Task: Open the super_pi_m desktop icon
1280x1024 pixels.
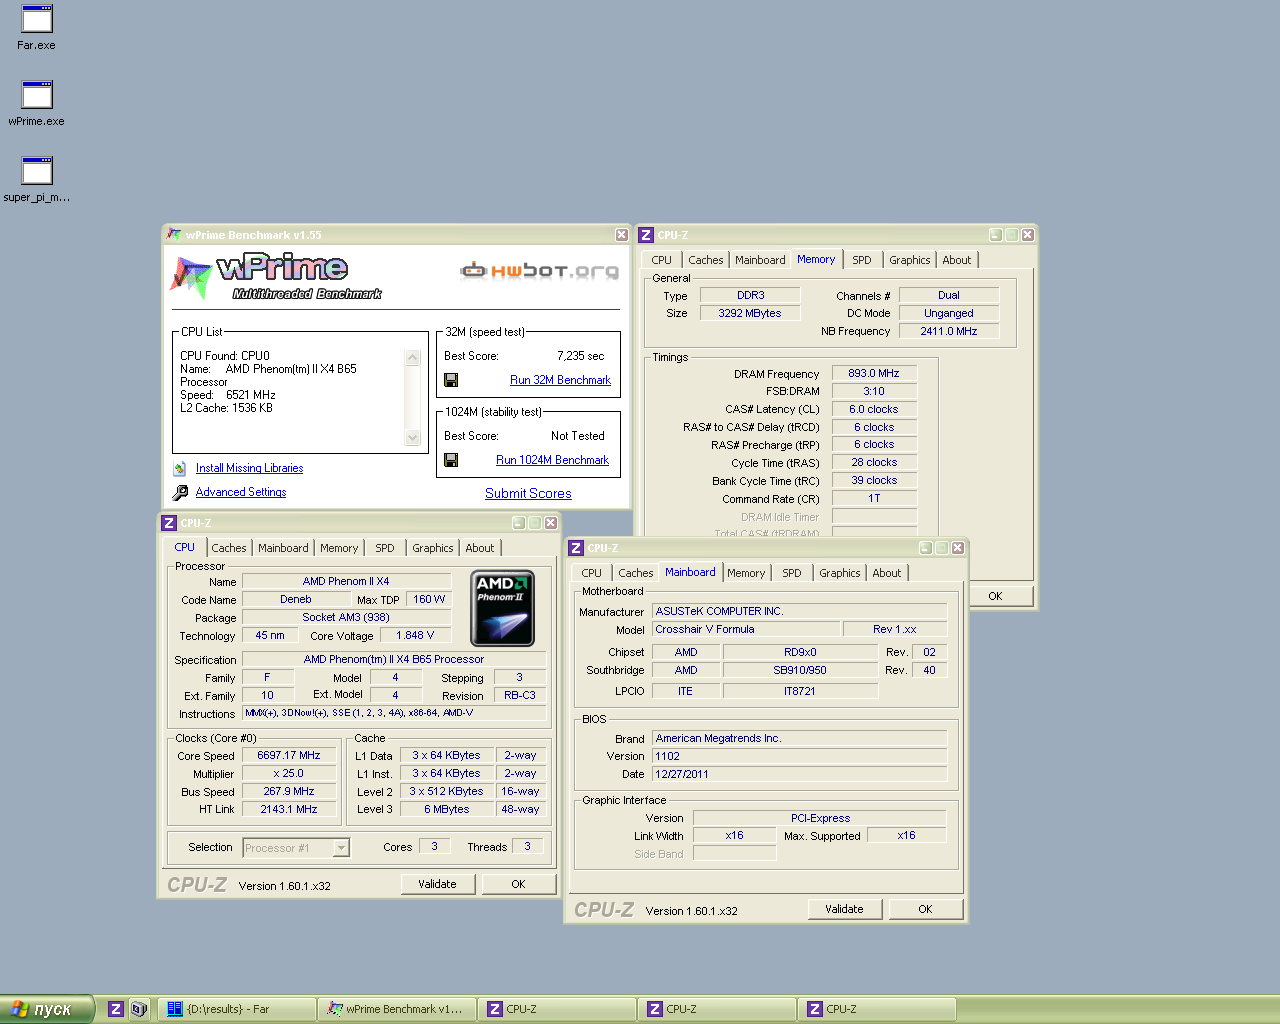Action: click(x=37, y=171)
